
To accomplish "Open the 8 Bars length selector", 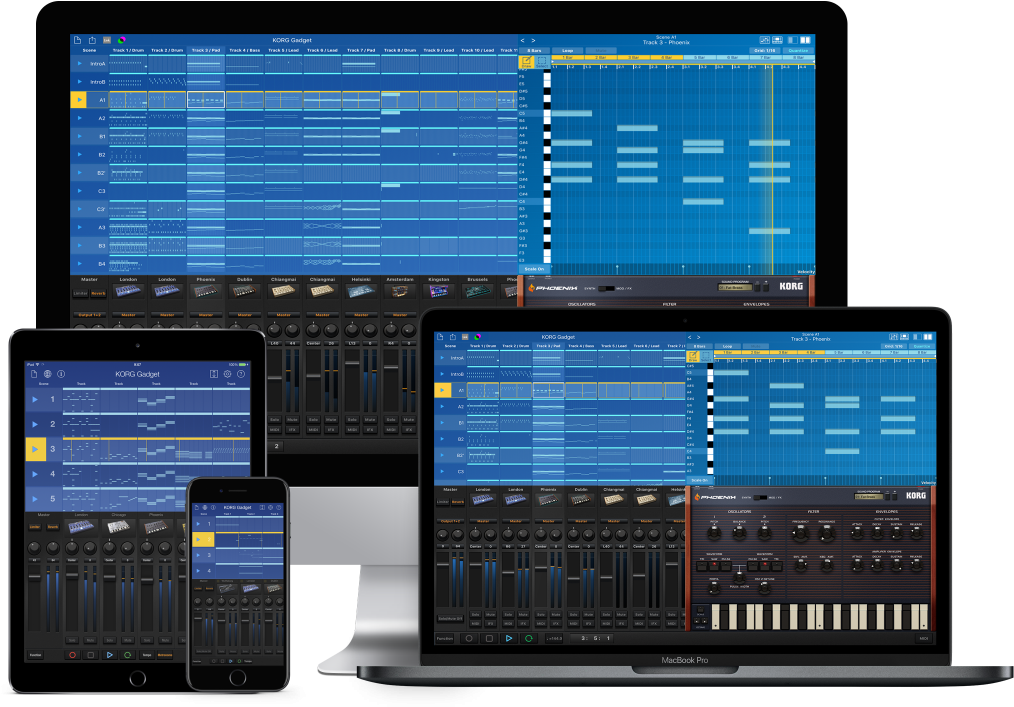I will coord(532,53).
